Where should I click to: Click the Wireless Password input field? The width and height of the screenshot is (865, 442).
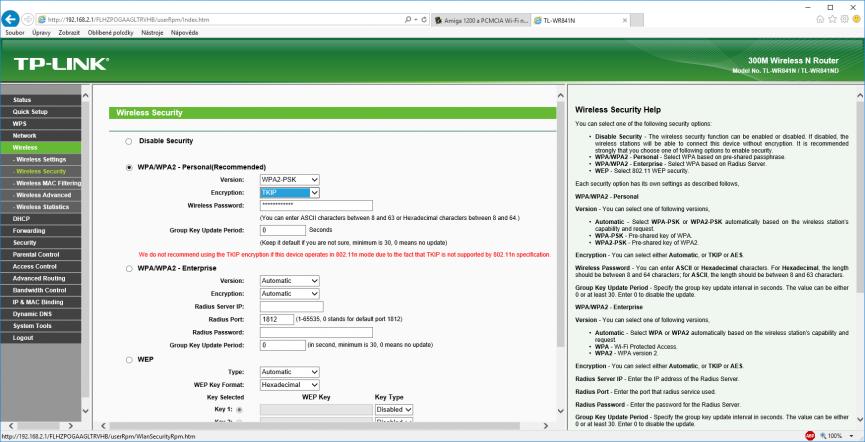pos(314,204)
